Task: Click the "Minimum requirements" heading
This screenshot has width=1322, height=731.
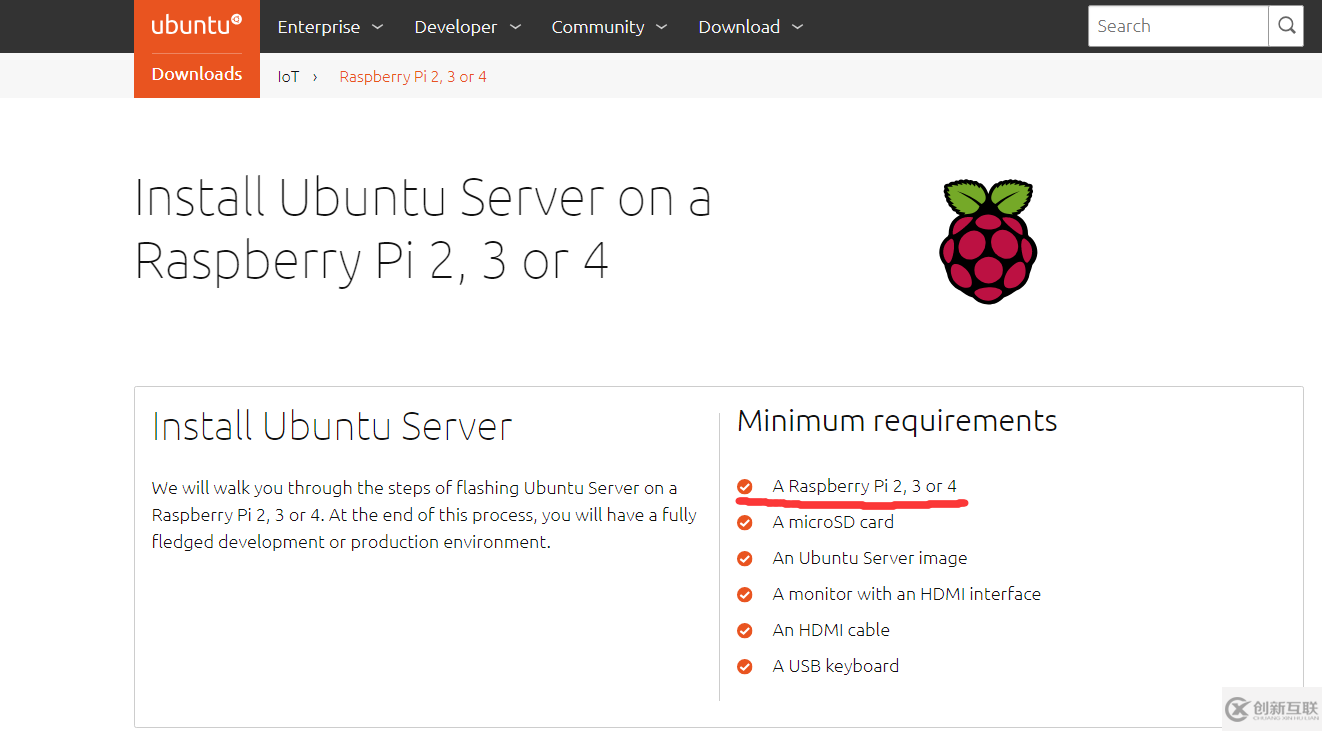Action: 897,421
